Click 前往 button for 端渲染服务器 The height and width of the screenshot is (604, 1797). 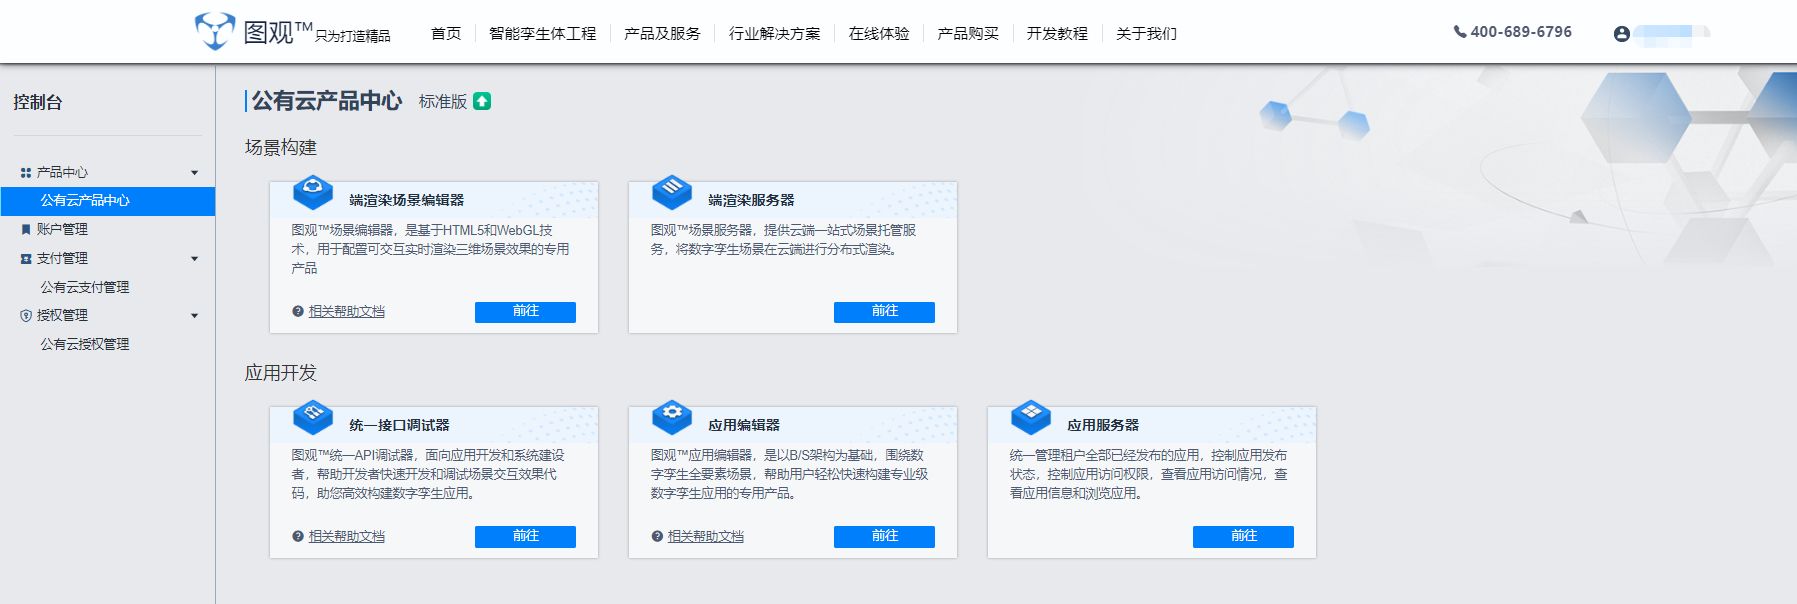884,312
